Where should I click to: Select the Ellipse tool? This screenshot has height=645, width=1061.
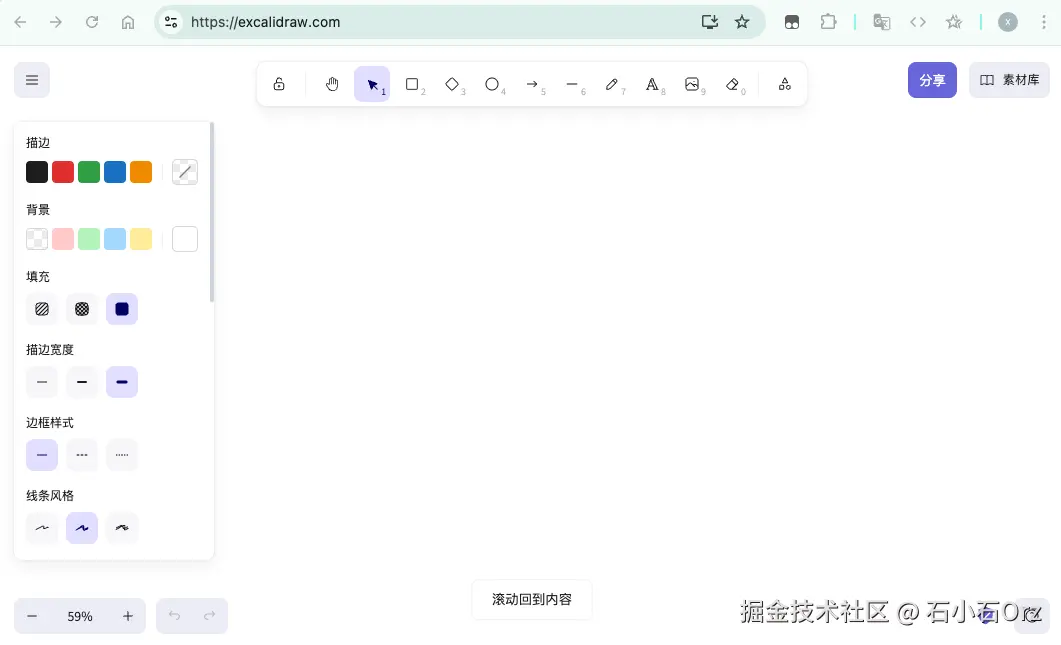pos(492,84)
